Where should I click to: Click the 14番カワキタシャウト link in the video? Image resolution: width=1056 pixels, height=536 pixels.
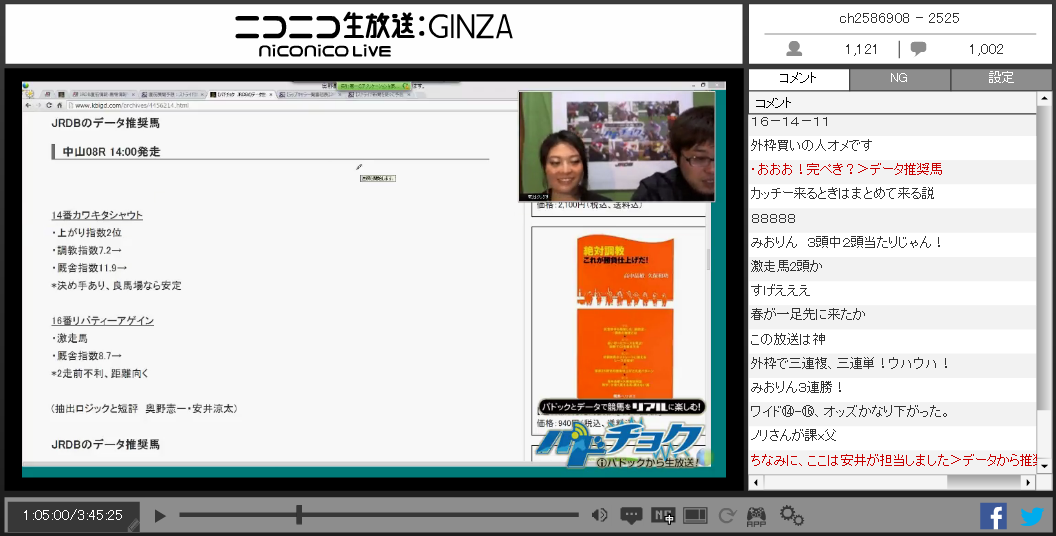(x=97, y=215)
